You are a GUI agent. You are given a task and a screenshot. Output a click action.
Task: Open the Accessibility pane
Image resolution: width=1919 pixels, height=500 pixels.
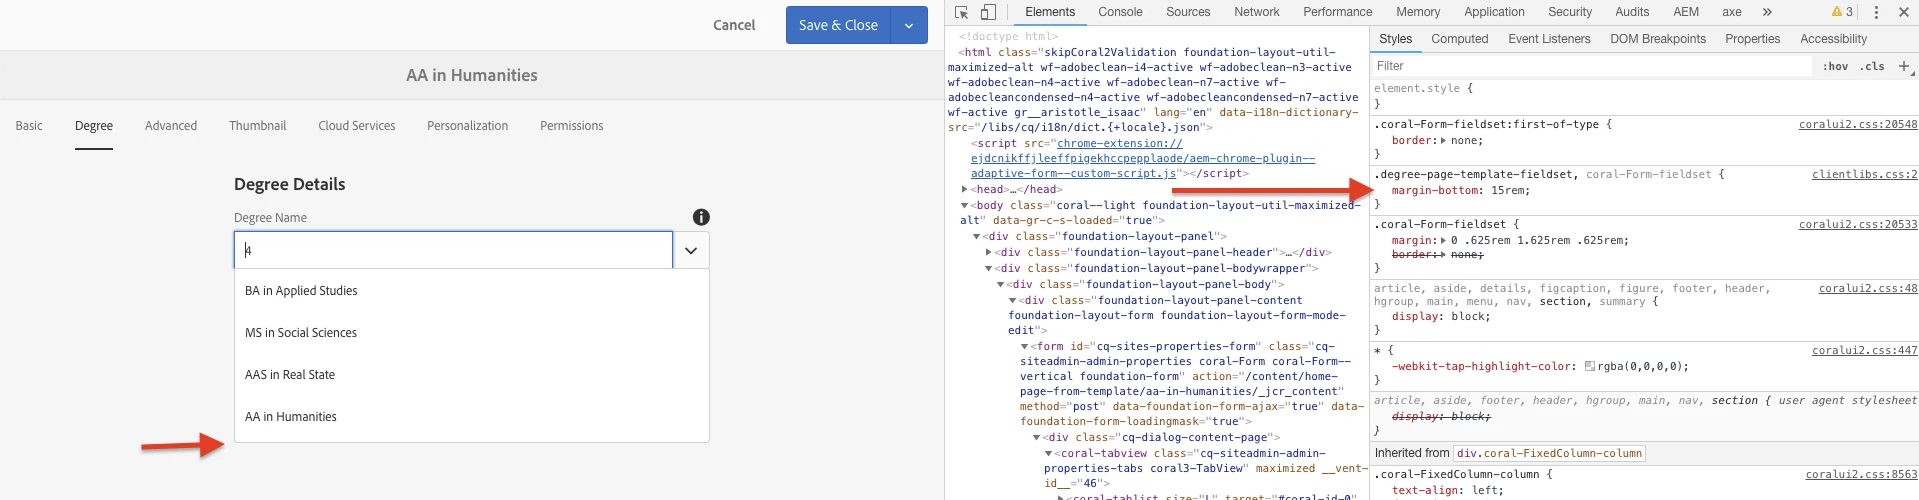coord(1834,39)
